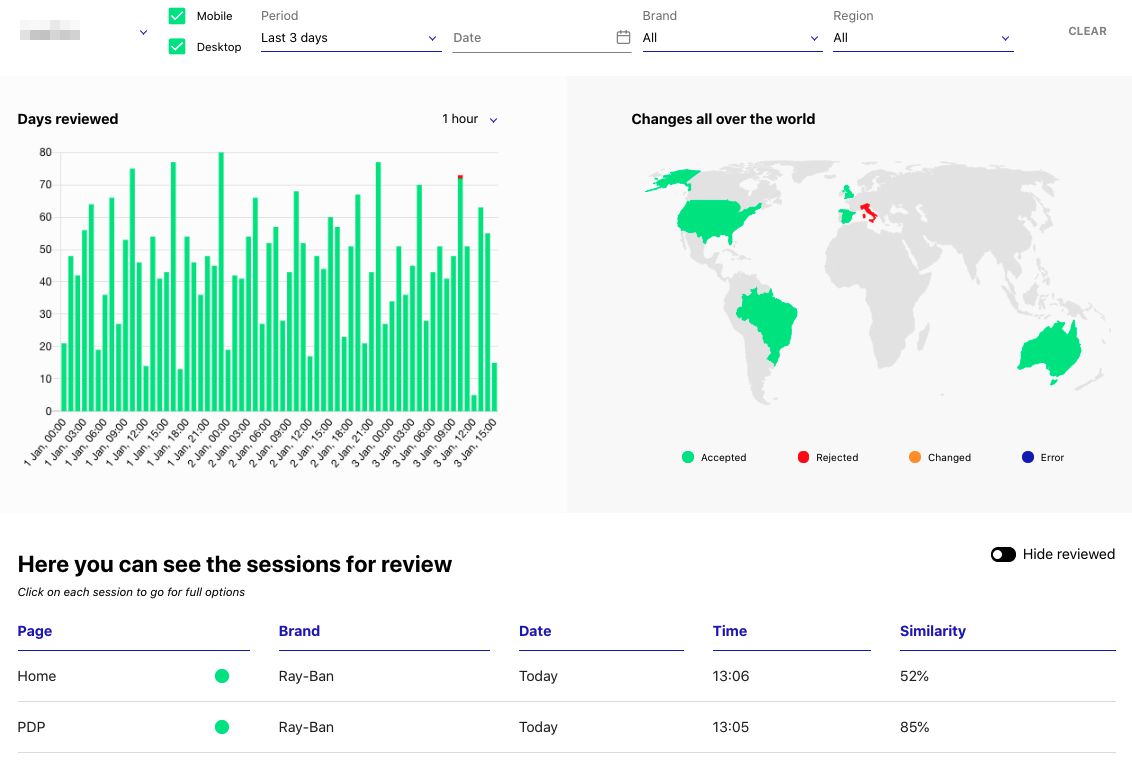The image size is (1132, 761).
Task: Open the Period dropdown showing Last 3 days
Action: [350, 38]
